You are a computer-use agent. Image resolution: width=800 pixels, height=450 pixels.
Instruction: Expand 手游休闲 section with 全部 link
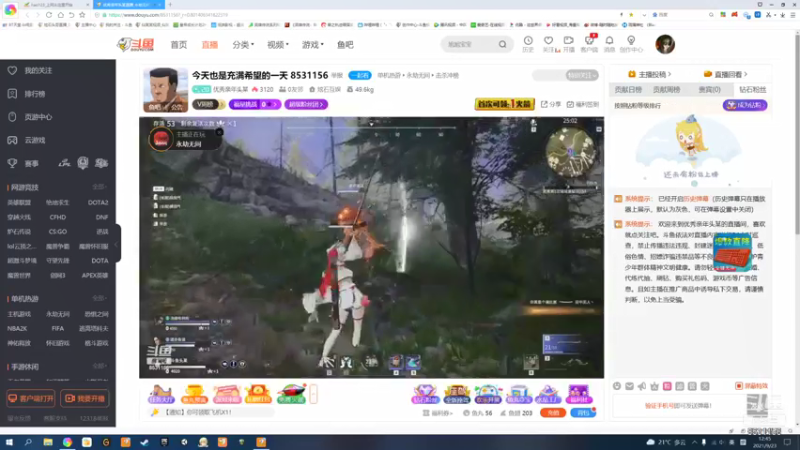coord(99,366)
